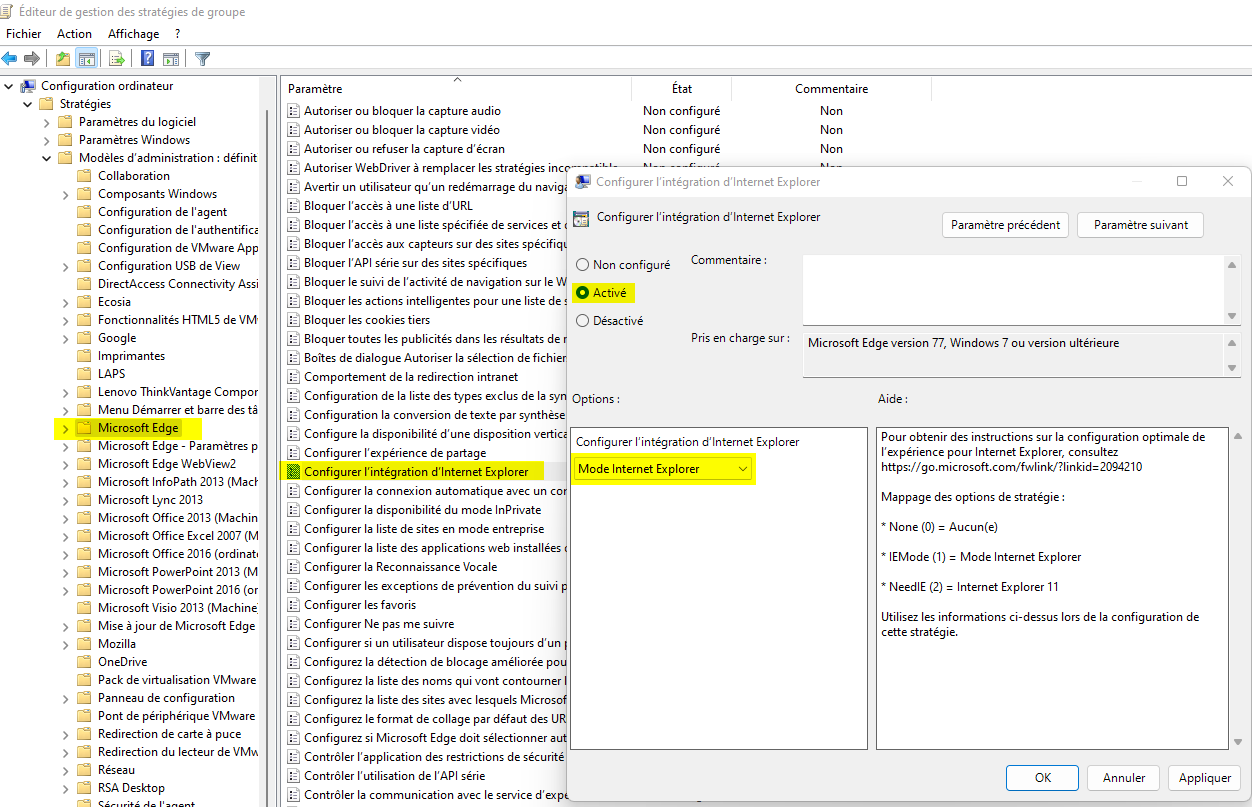Click the Commentaire box scroll-down arrow

[1232, 316]
